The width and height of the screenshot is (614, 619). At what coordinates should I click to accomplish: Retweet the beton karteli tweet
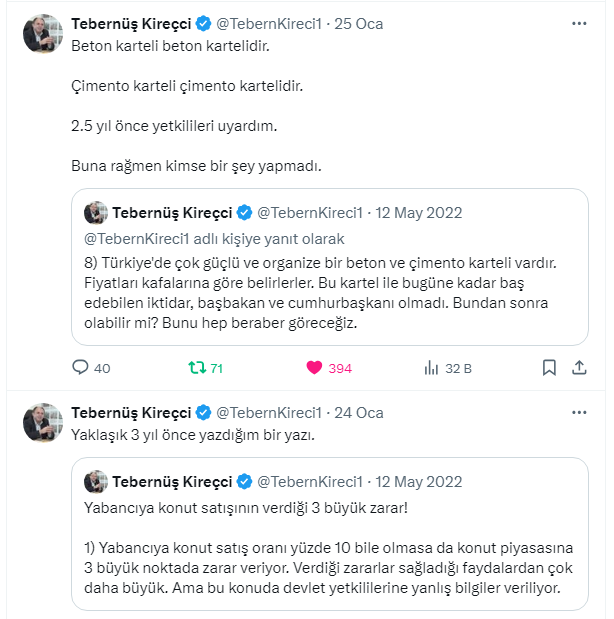198,368
